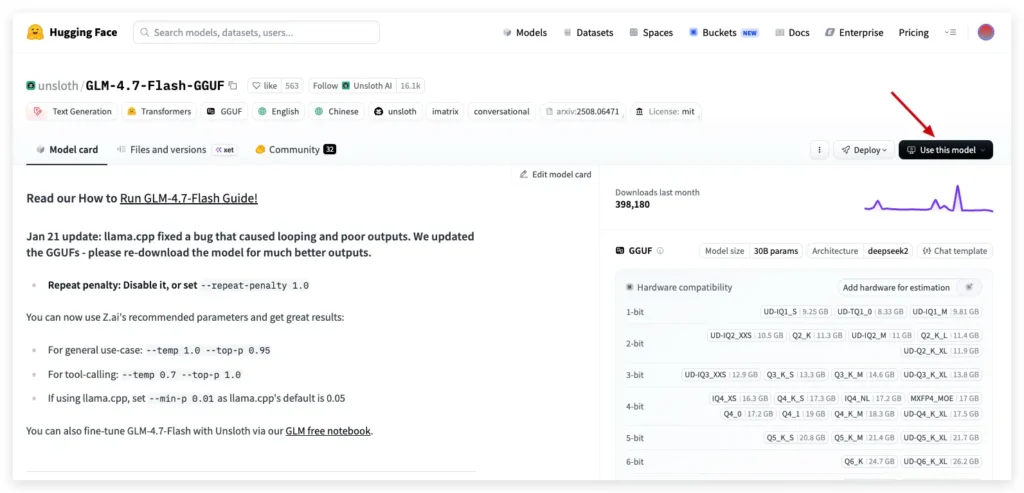Viewport: 1024px width, 493px height.
Task: Select the Text Generation tag
Action: click(72, 111)
